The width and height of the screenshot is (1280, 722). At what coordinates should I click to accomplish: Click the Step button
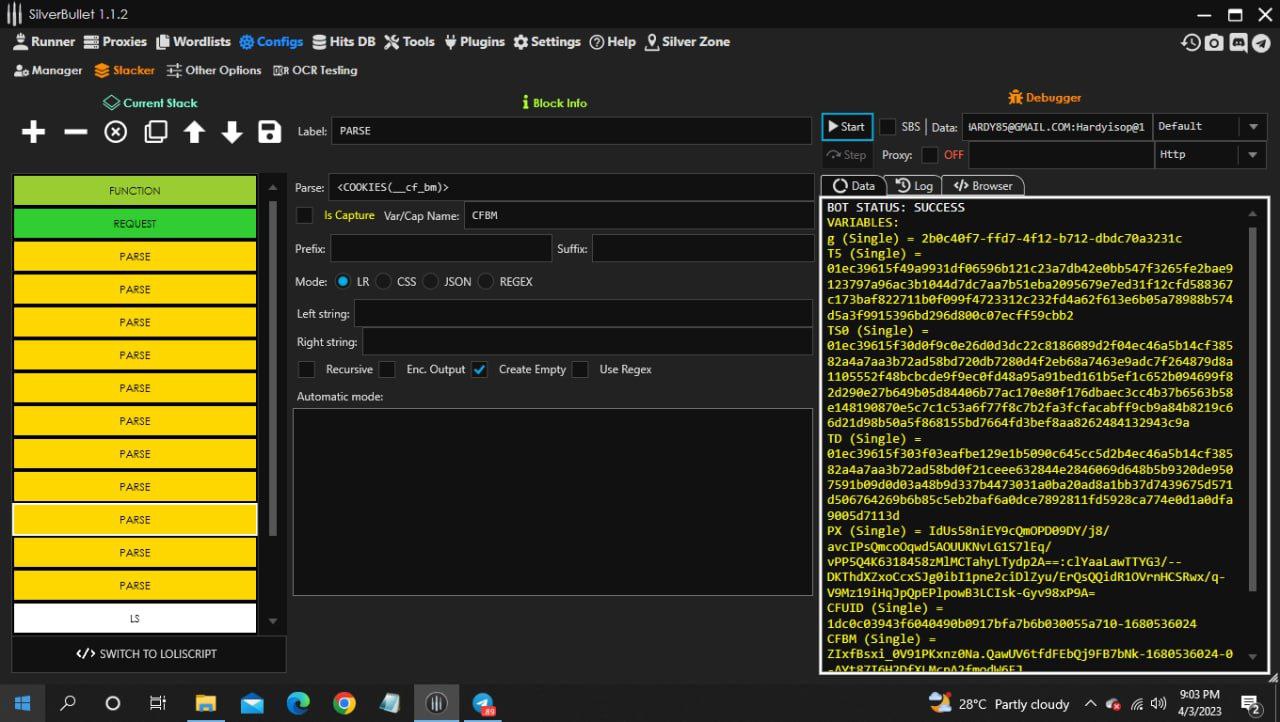tap(847, 155)
